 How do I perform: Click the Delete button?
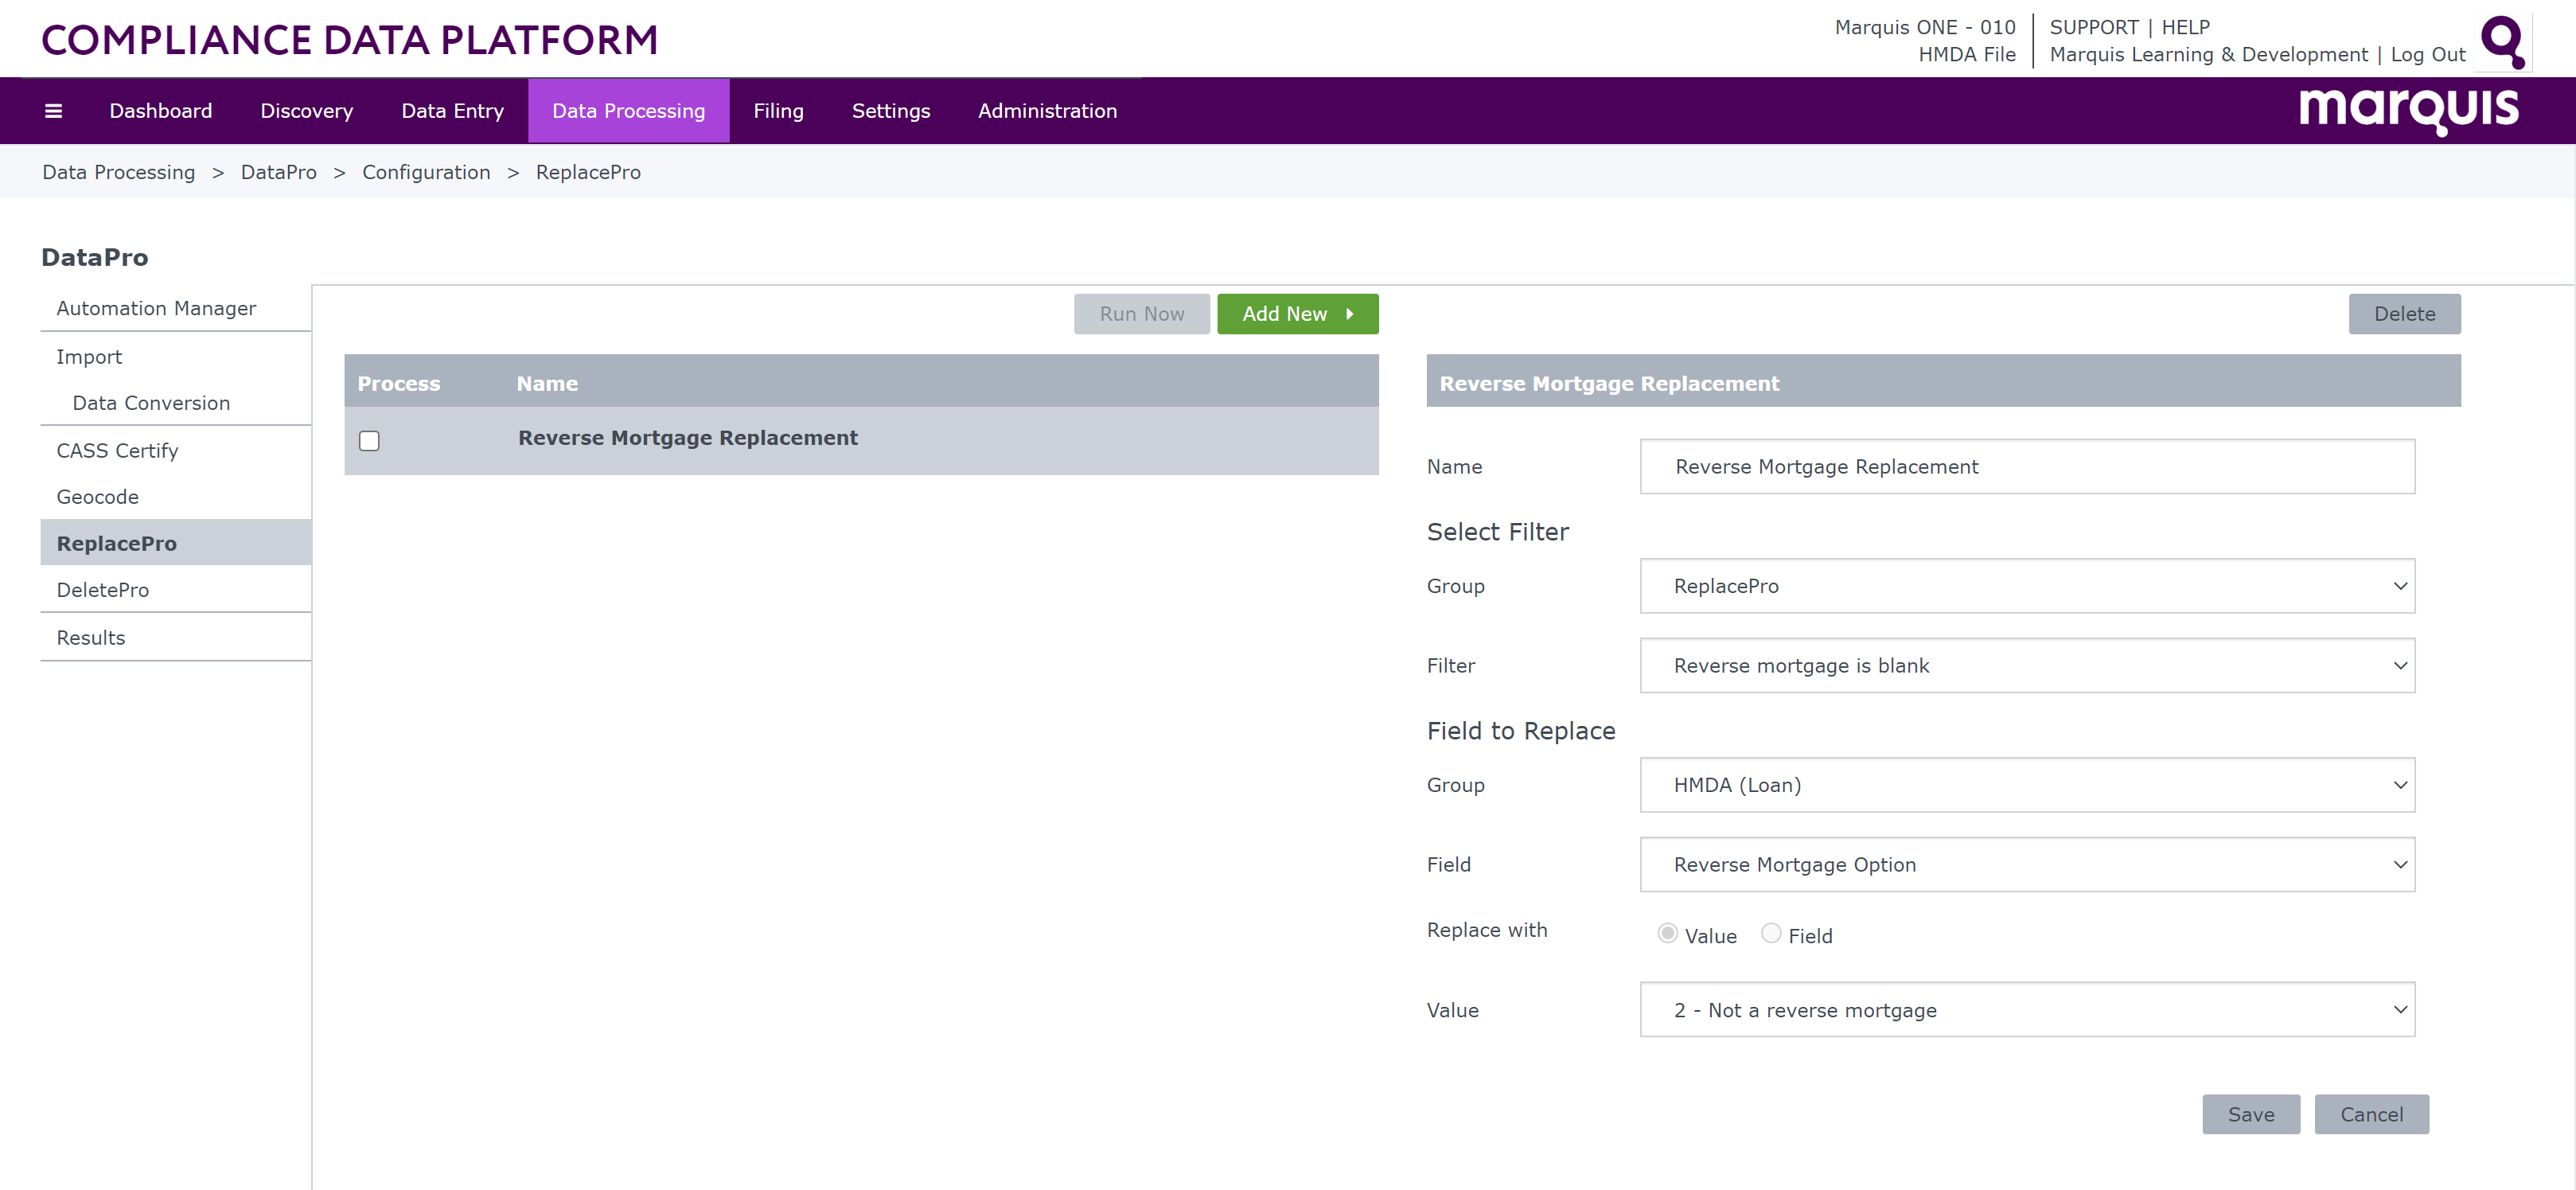click(2405, 314)
